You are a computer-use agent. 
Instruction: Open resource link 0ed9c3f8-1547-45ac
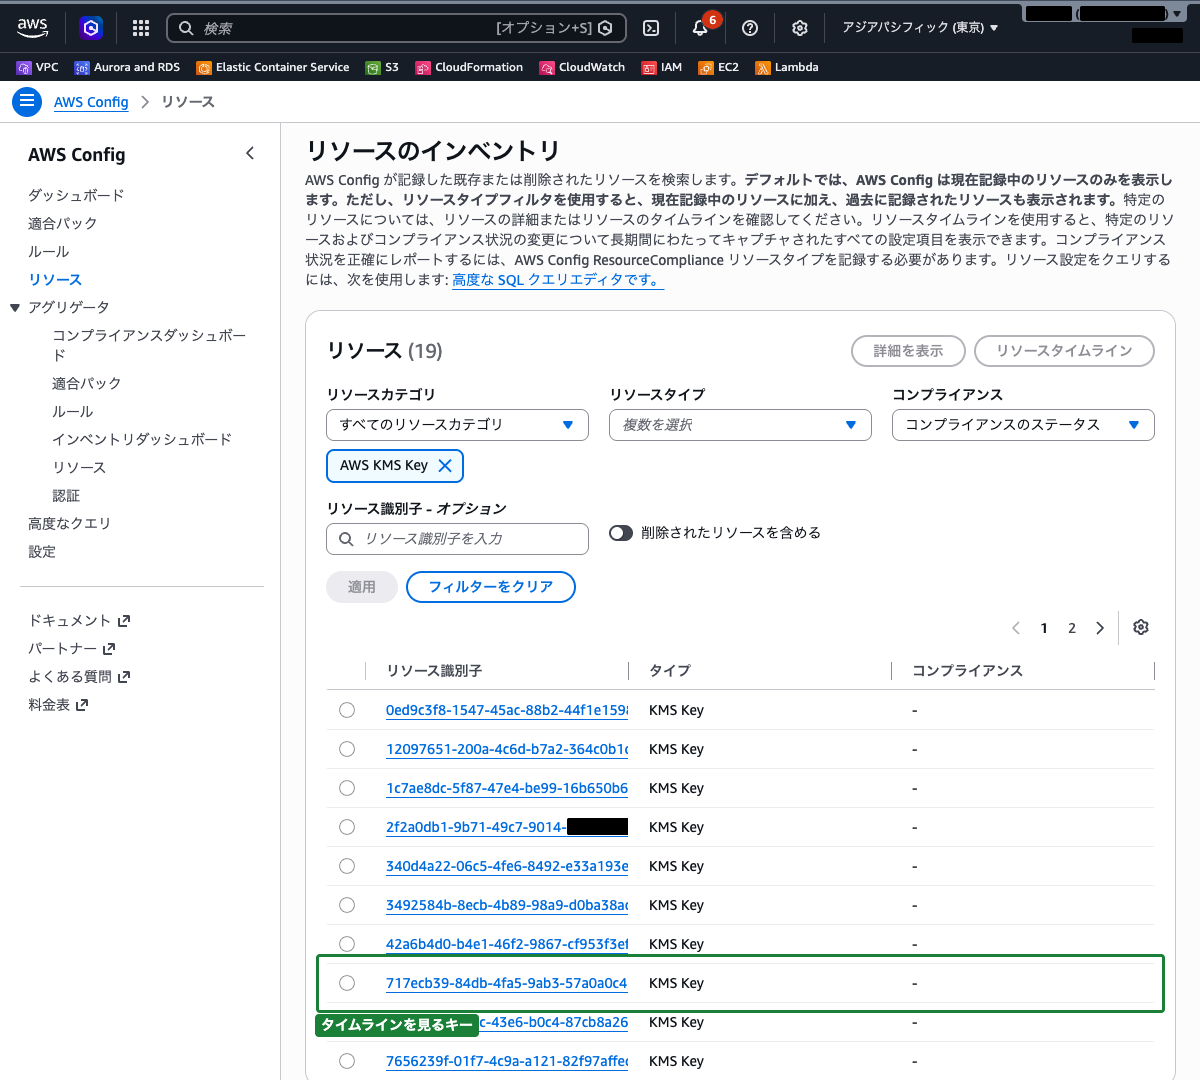click(x=507, y=710)
